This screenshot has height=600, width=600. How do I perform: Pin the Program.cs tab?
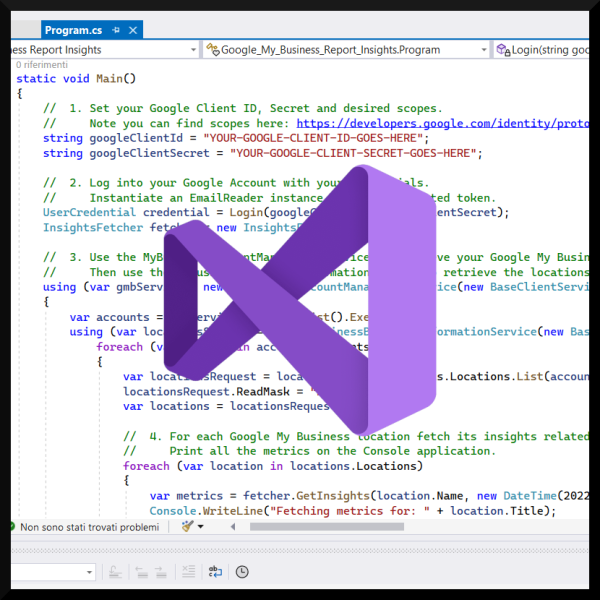pos(116,30)
